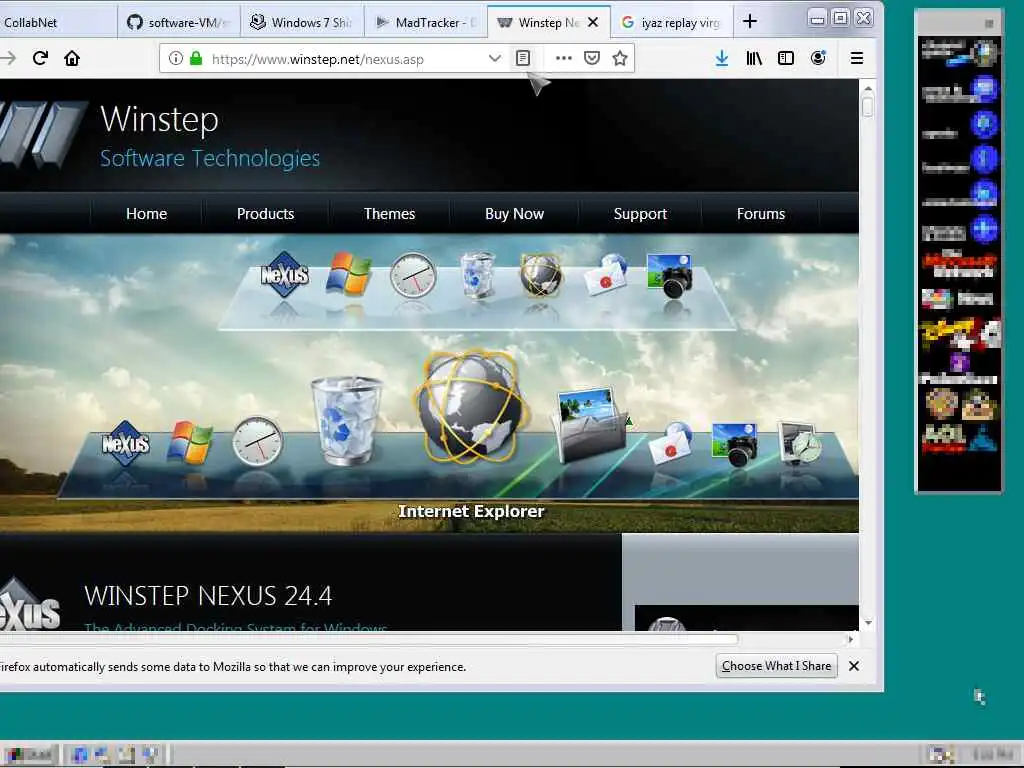The width and height of the screenshot is (1024, 768).
Task: Click the Winstep Software Technologies title
Action: pyautogui.click(x=210, y=136)
